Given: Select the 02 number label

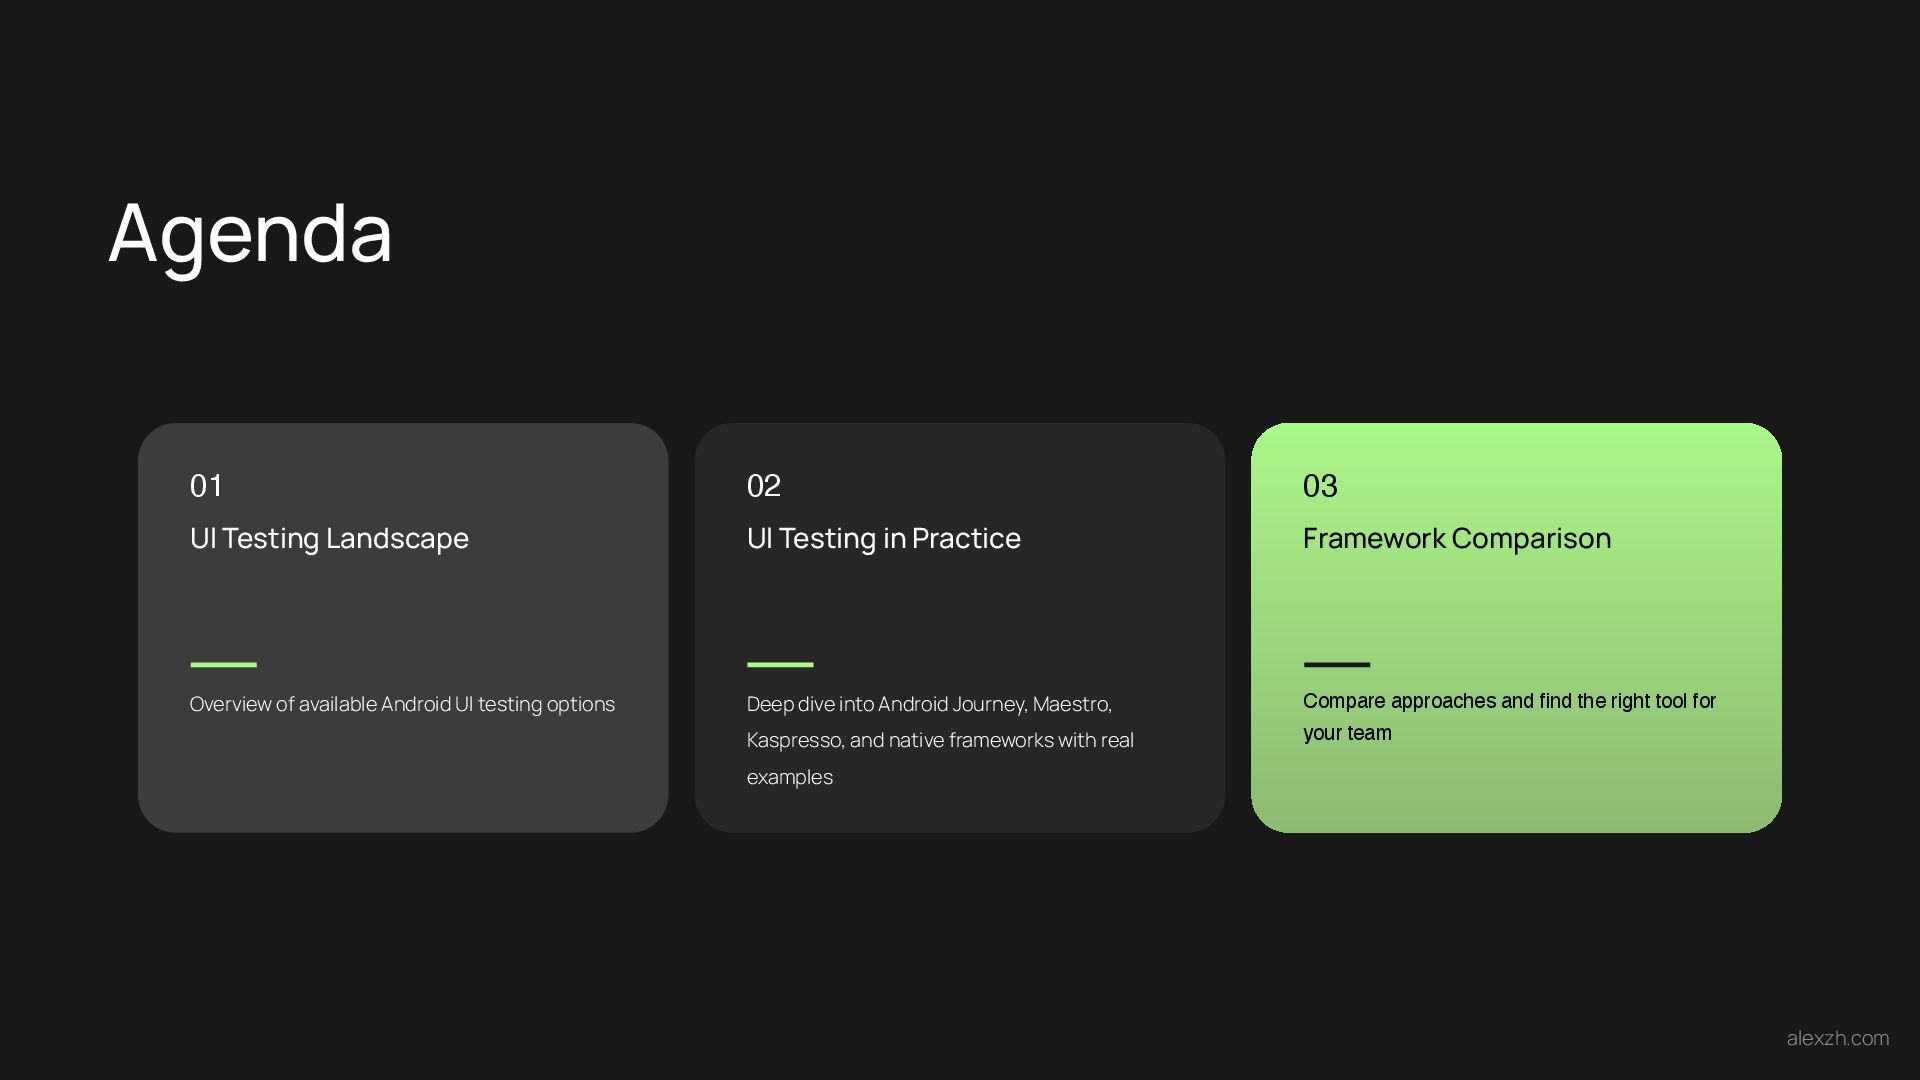Looking at the screenshot, I should 763,486.
